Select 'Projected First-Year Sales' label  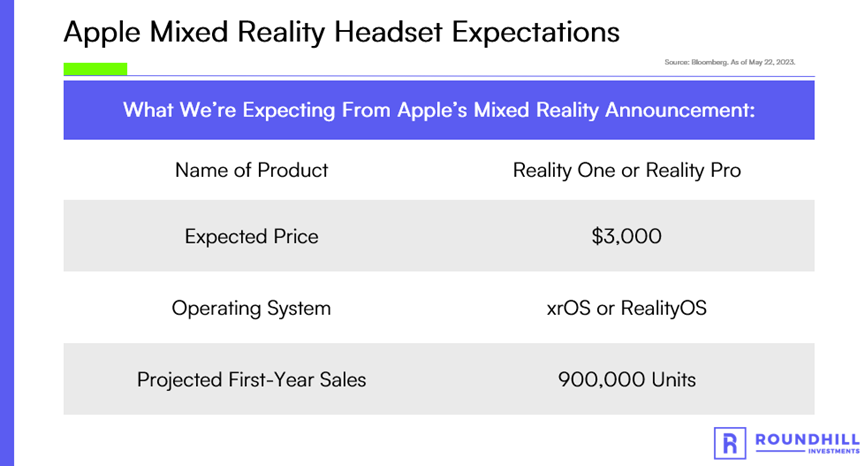pos(252,379)
